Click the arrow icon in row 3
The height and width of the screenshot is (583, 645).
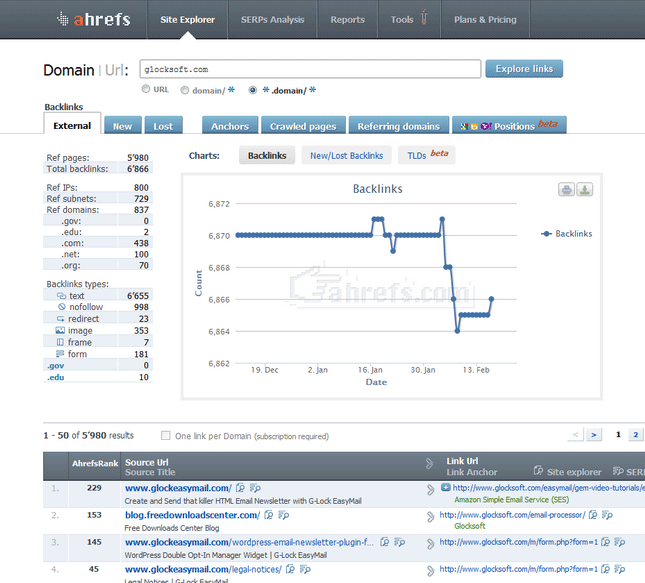[430, 544]
